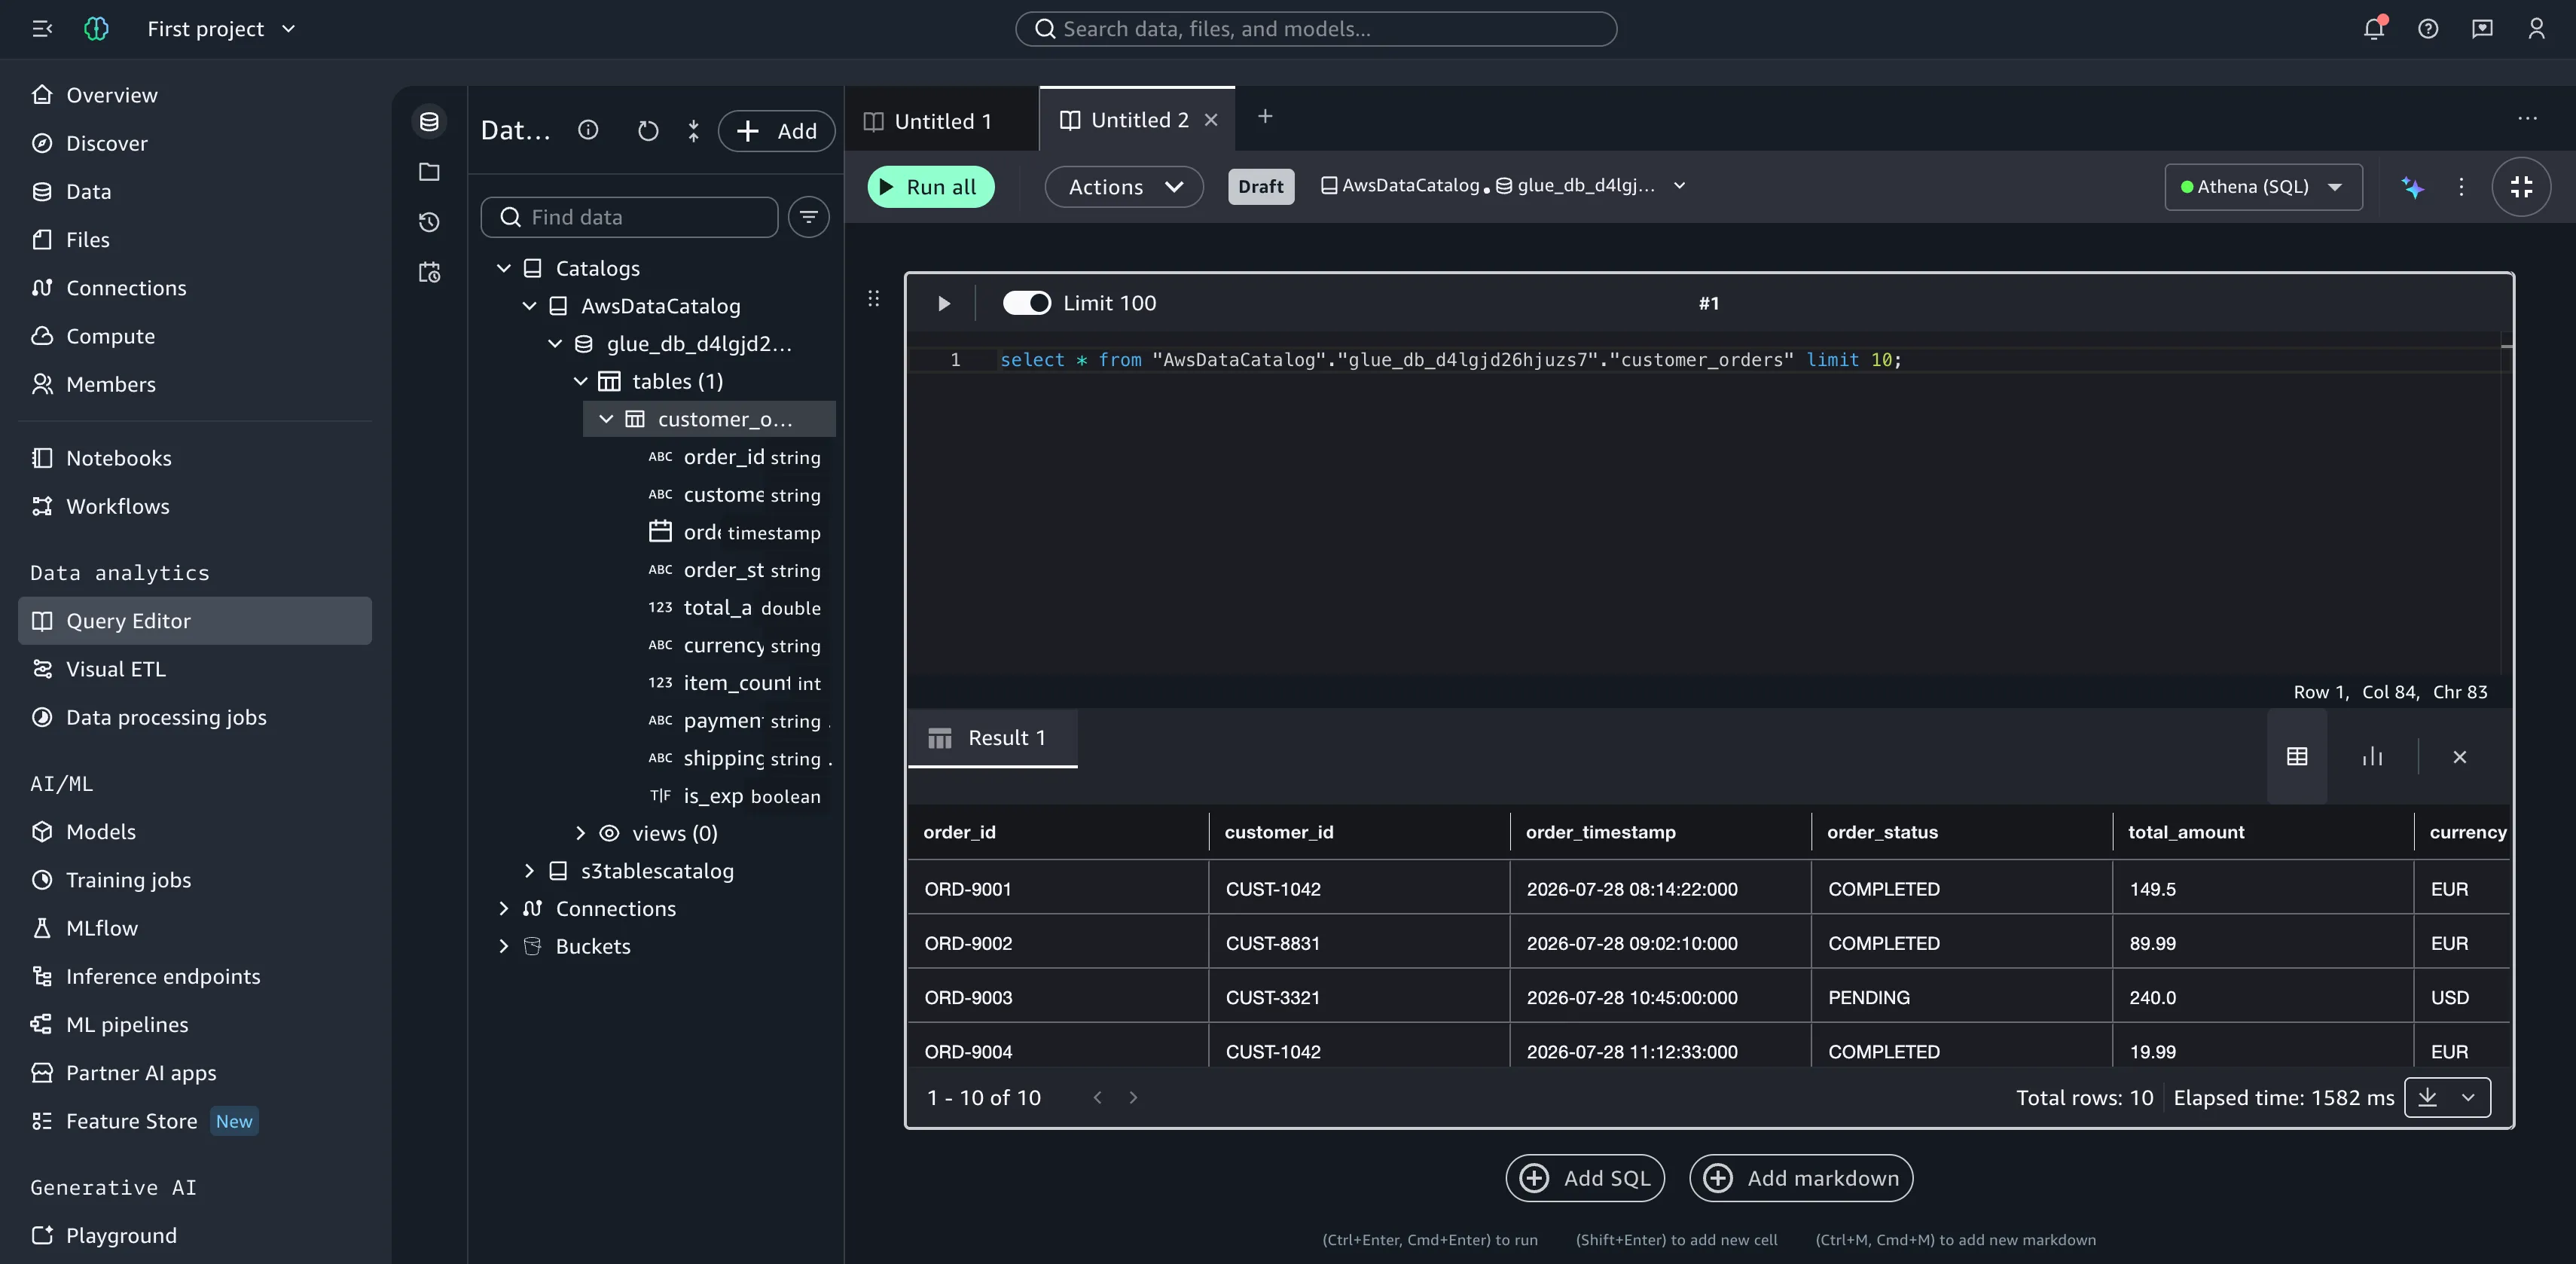Run cell #1 with play icon
This screenshot has height=1264, width=2576.
[943, 303]
